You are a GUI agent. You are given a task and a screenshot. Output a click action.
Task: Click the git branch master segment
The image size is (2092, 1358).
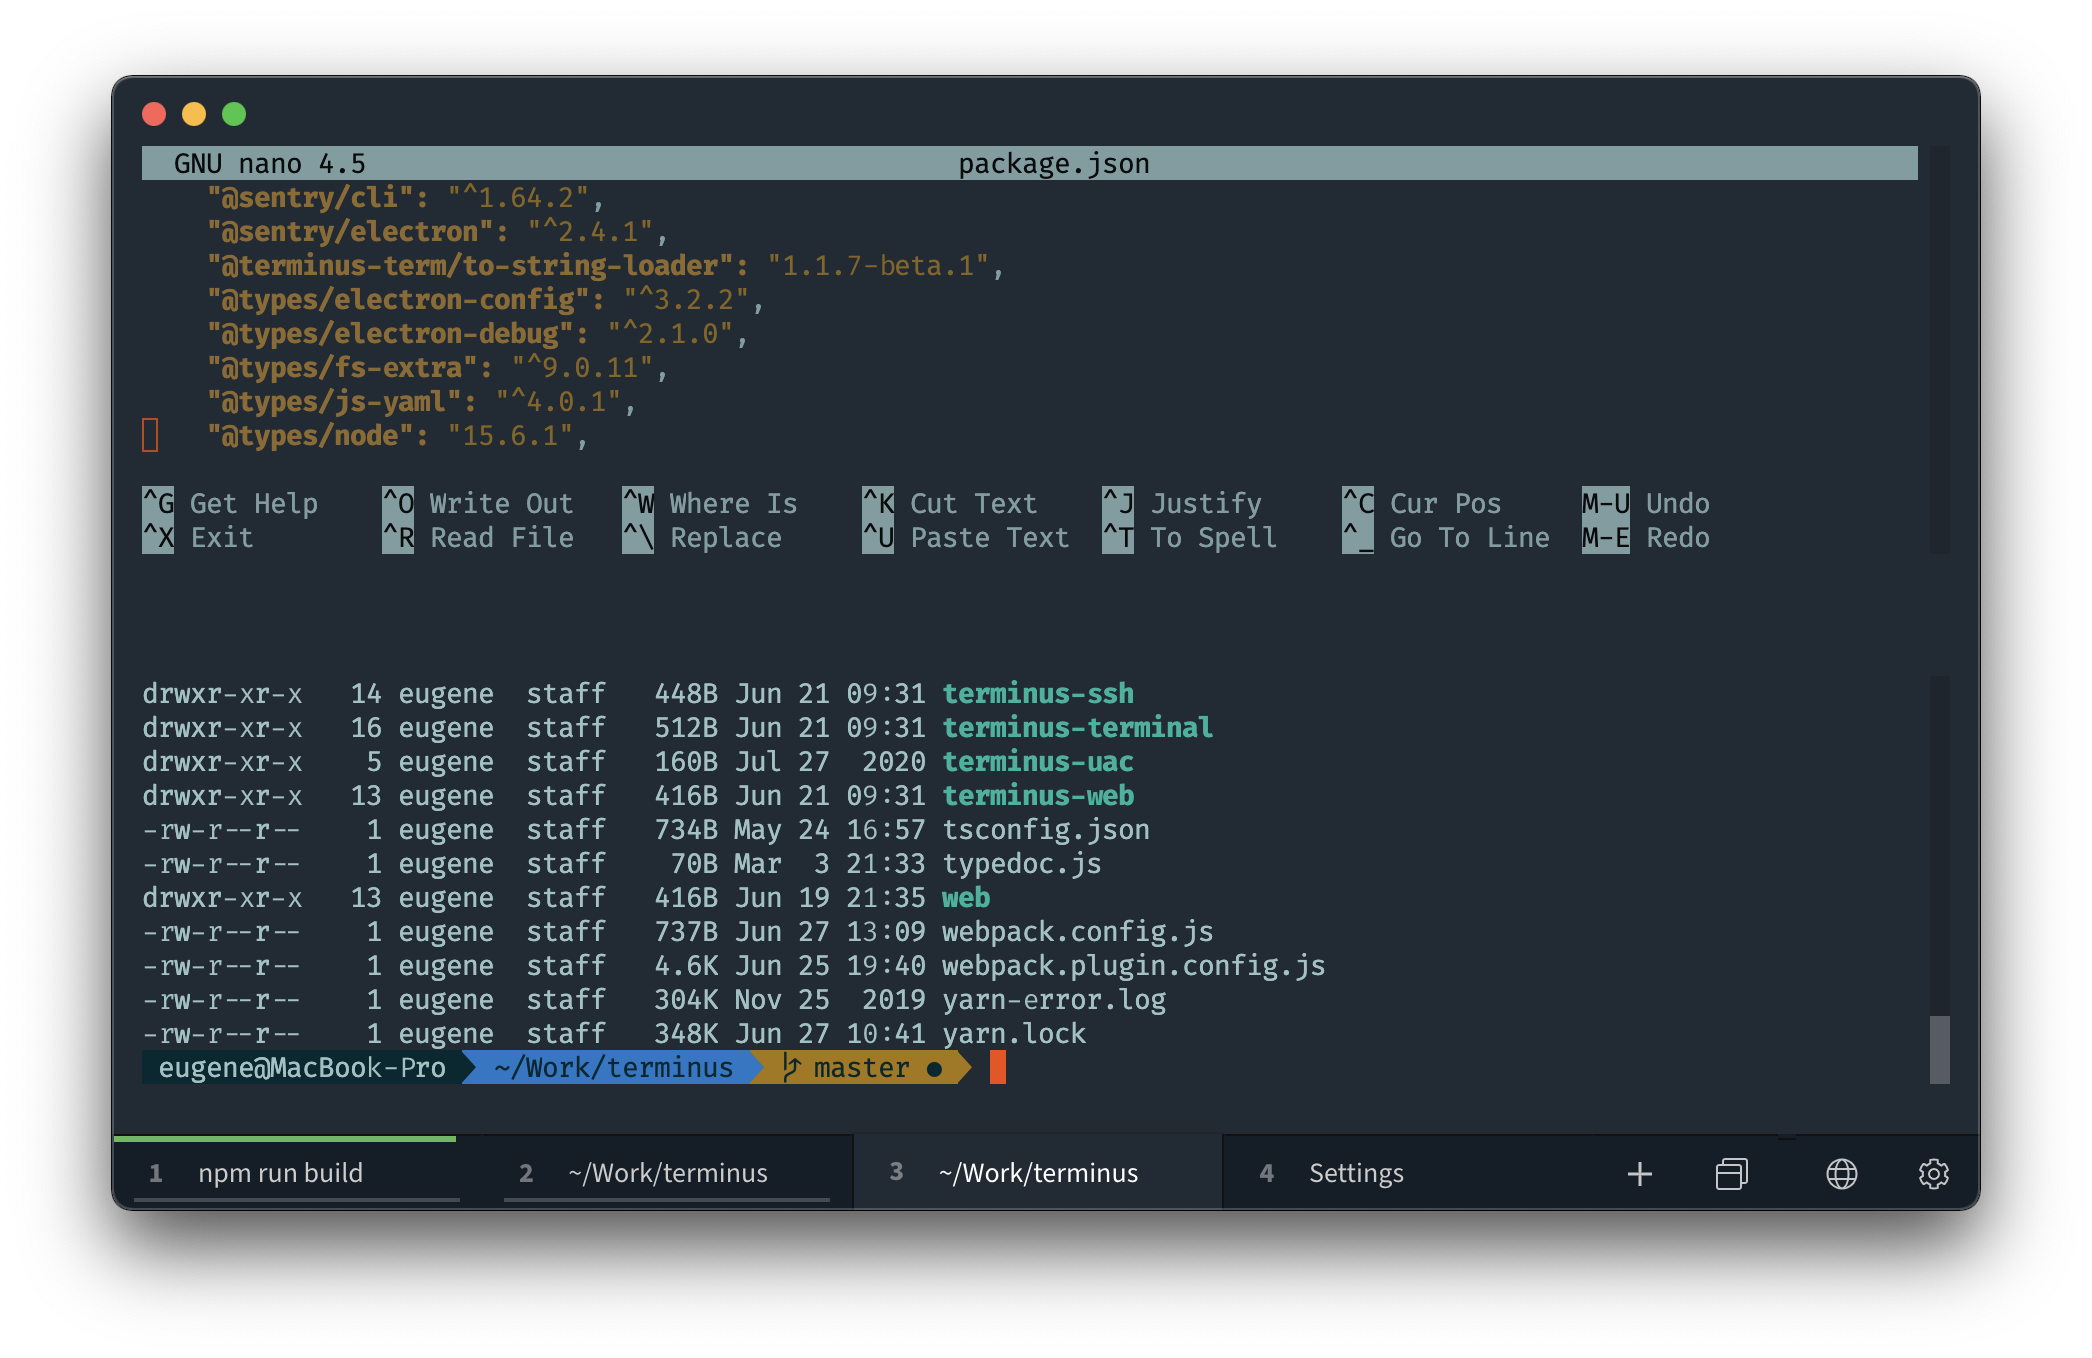pos(860,1068)
